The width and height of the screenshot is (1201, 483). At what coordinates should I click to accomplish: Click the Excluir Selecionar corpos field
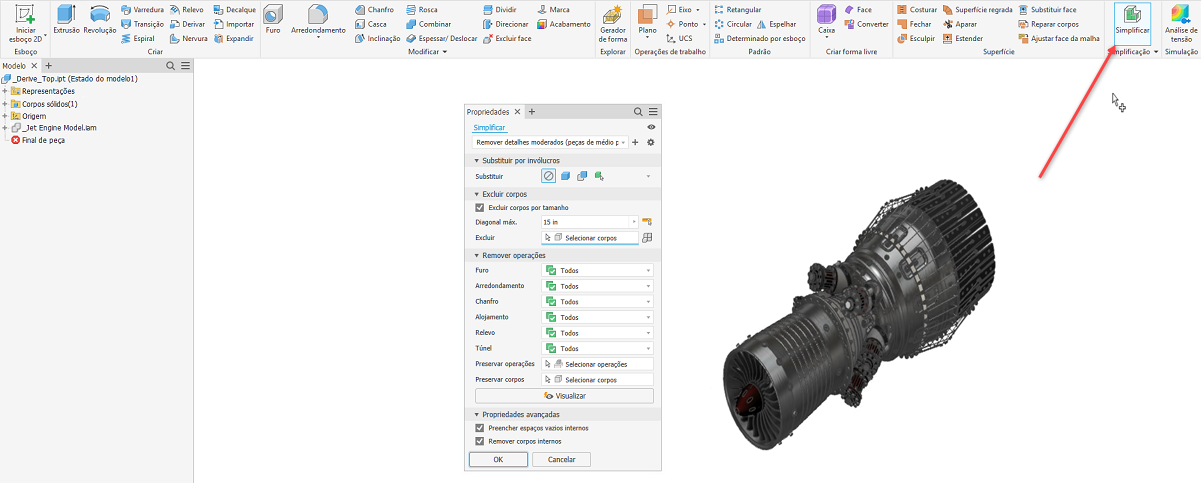click(589, 238)
